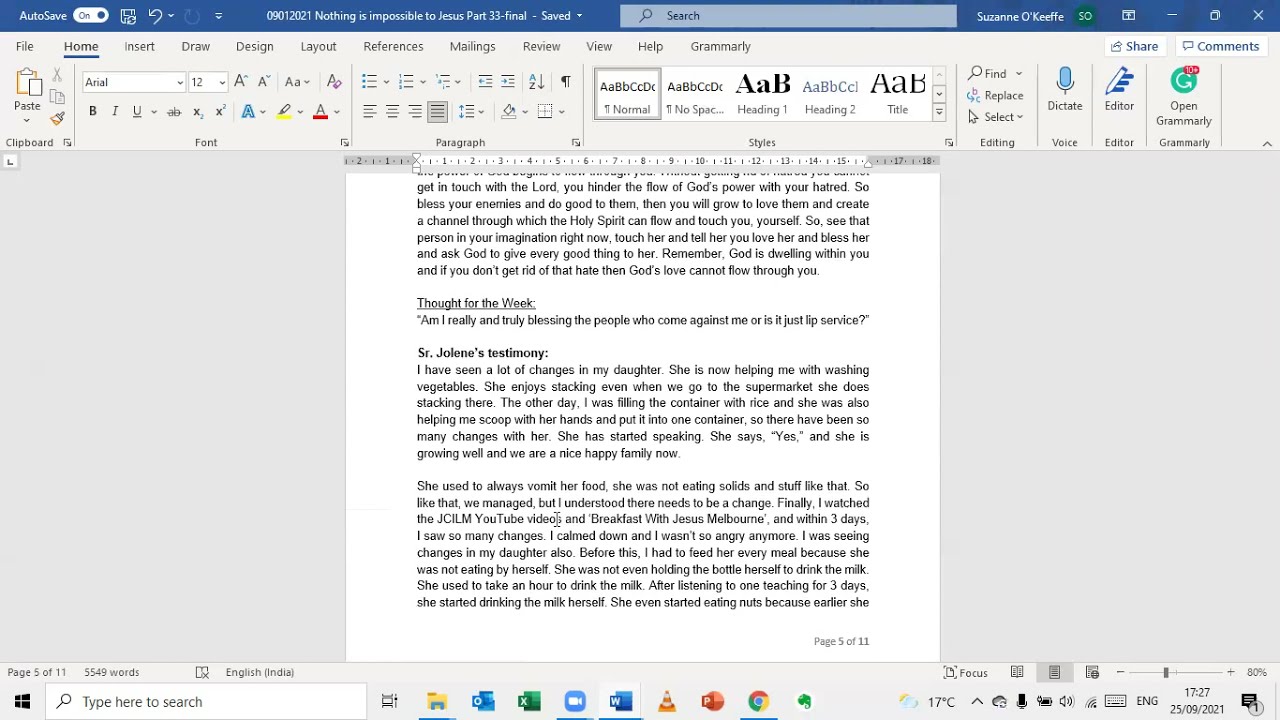
Task: Open the Design tab
Action: (x=254, y=46)
